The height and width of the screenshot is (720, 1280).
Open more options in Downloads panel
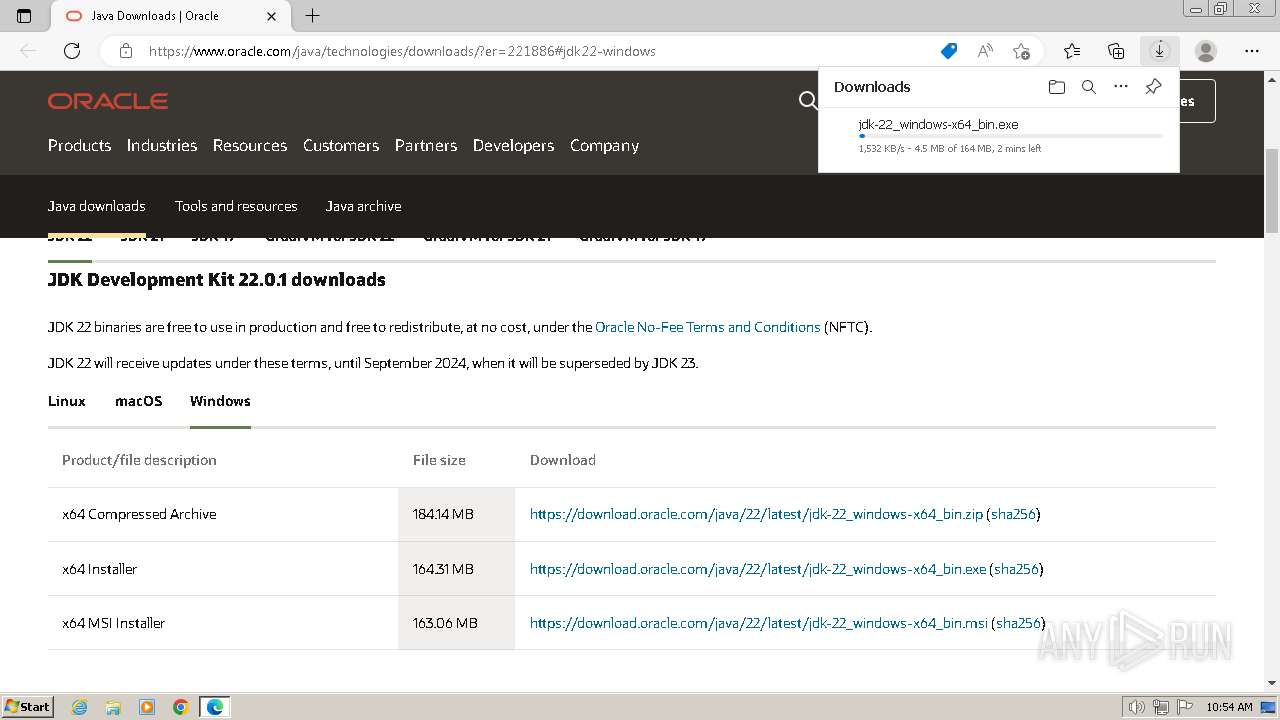1121,87
